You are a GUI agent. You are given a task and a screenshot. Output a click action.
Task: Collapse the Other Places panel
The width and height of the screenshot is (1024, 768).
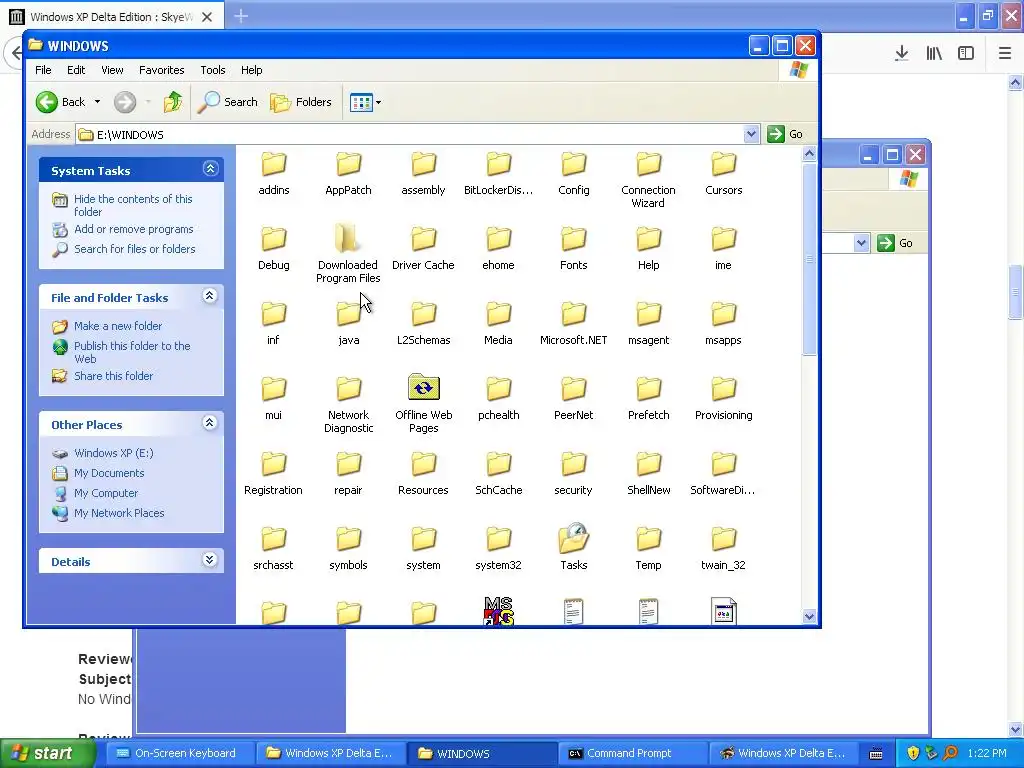pyautogui.click(x=210, y=423)
